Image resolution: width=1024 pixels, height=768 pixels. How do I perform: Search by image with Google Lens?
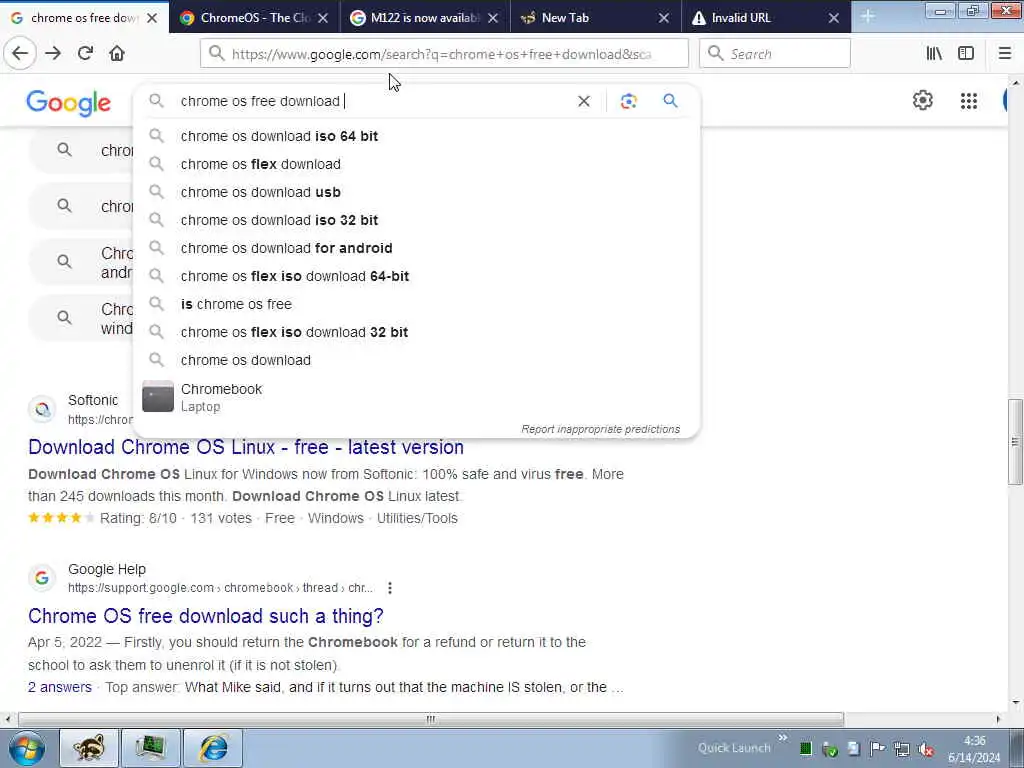[x=628, y=101]
